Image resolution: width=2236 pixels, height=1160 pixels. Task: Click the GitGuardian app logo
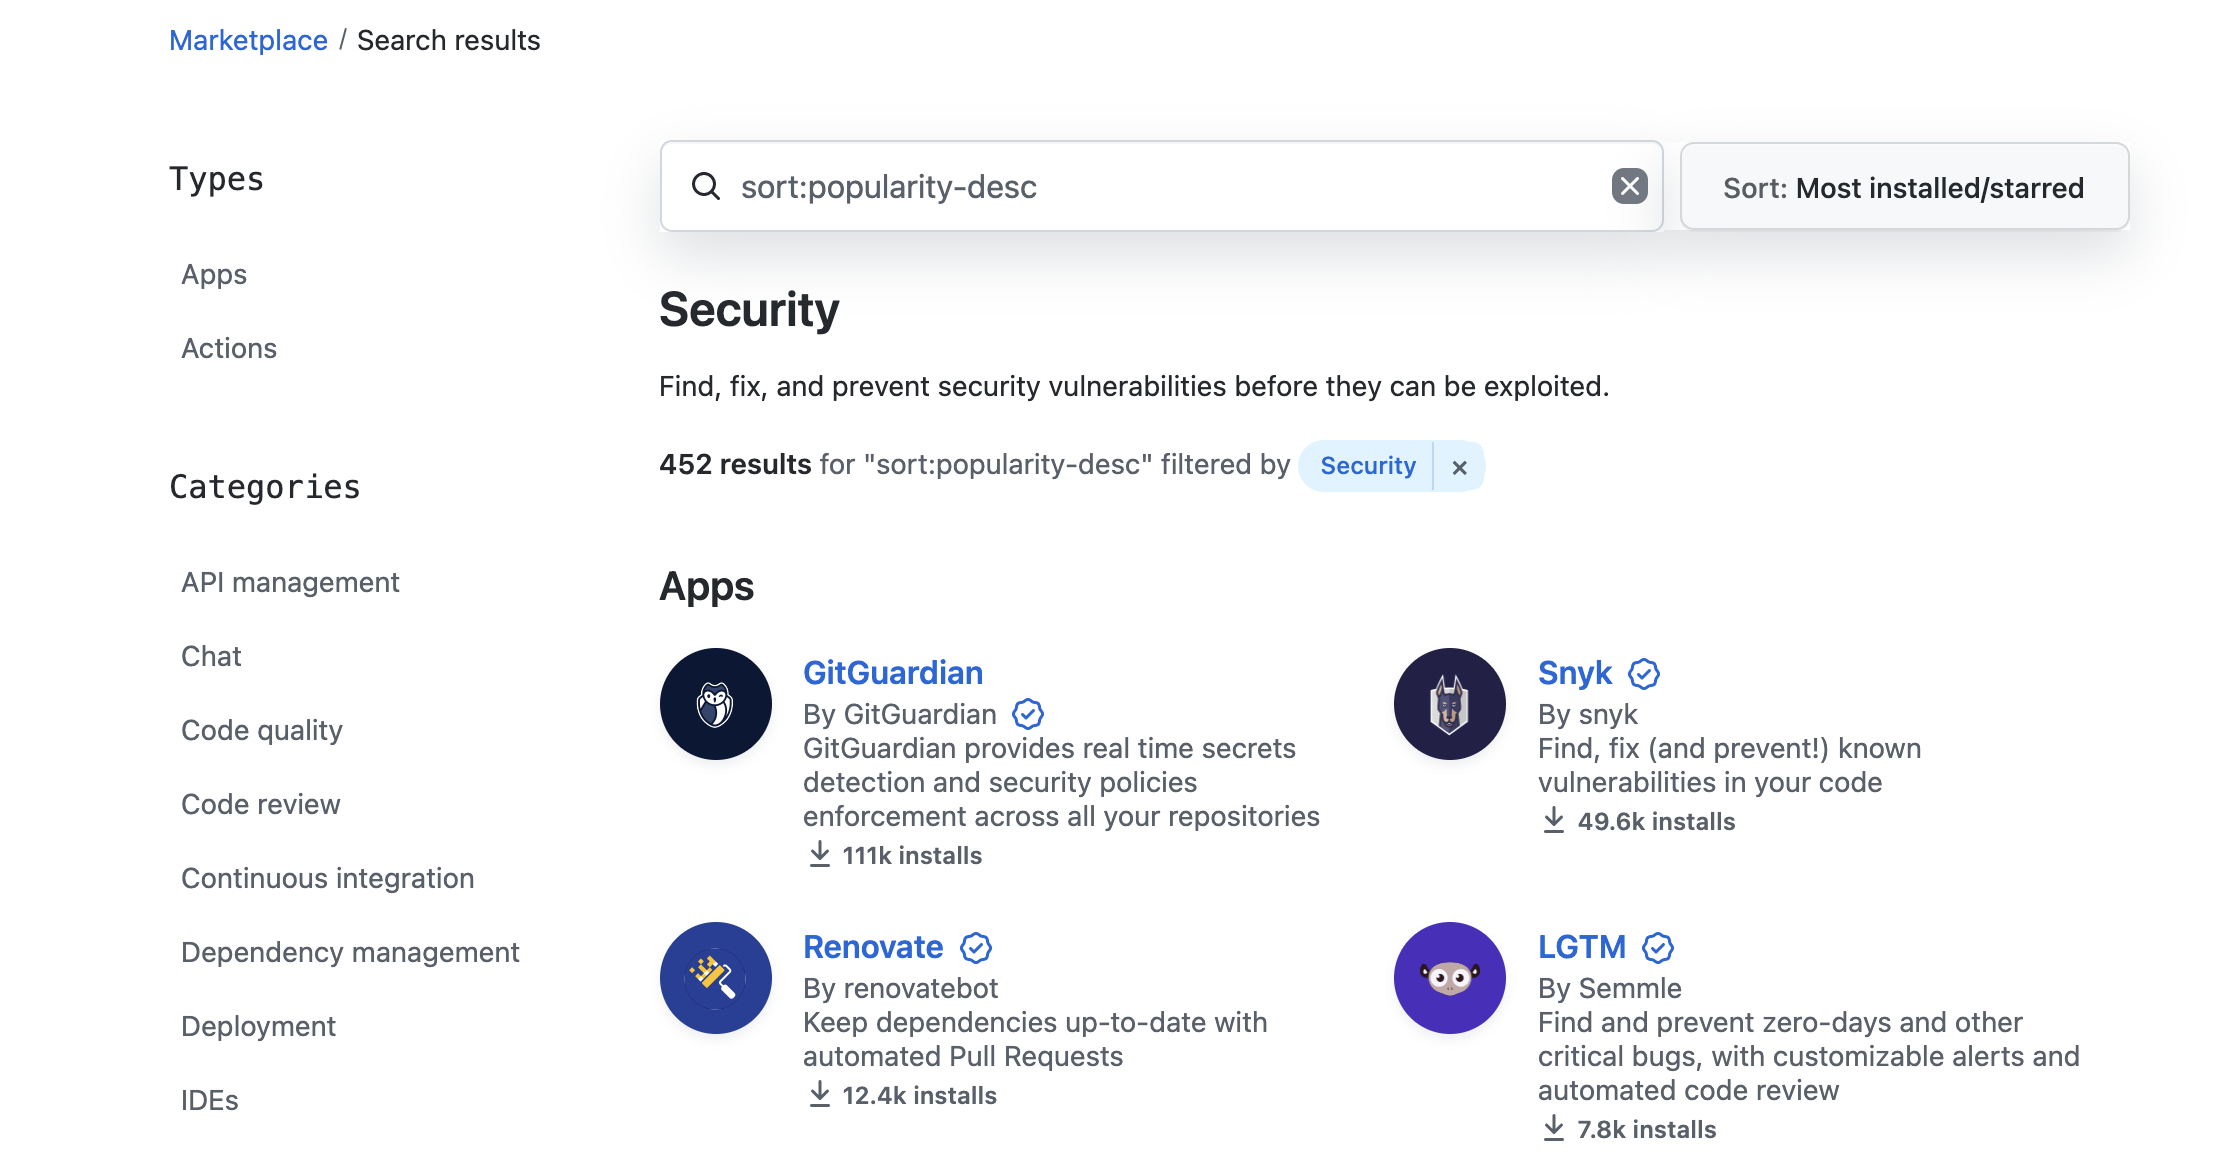click(715, 703)
